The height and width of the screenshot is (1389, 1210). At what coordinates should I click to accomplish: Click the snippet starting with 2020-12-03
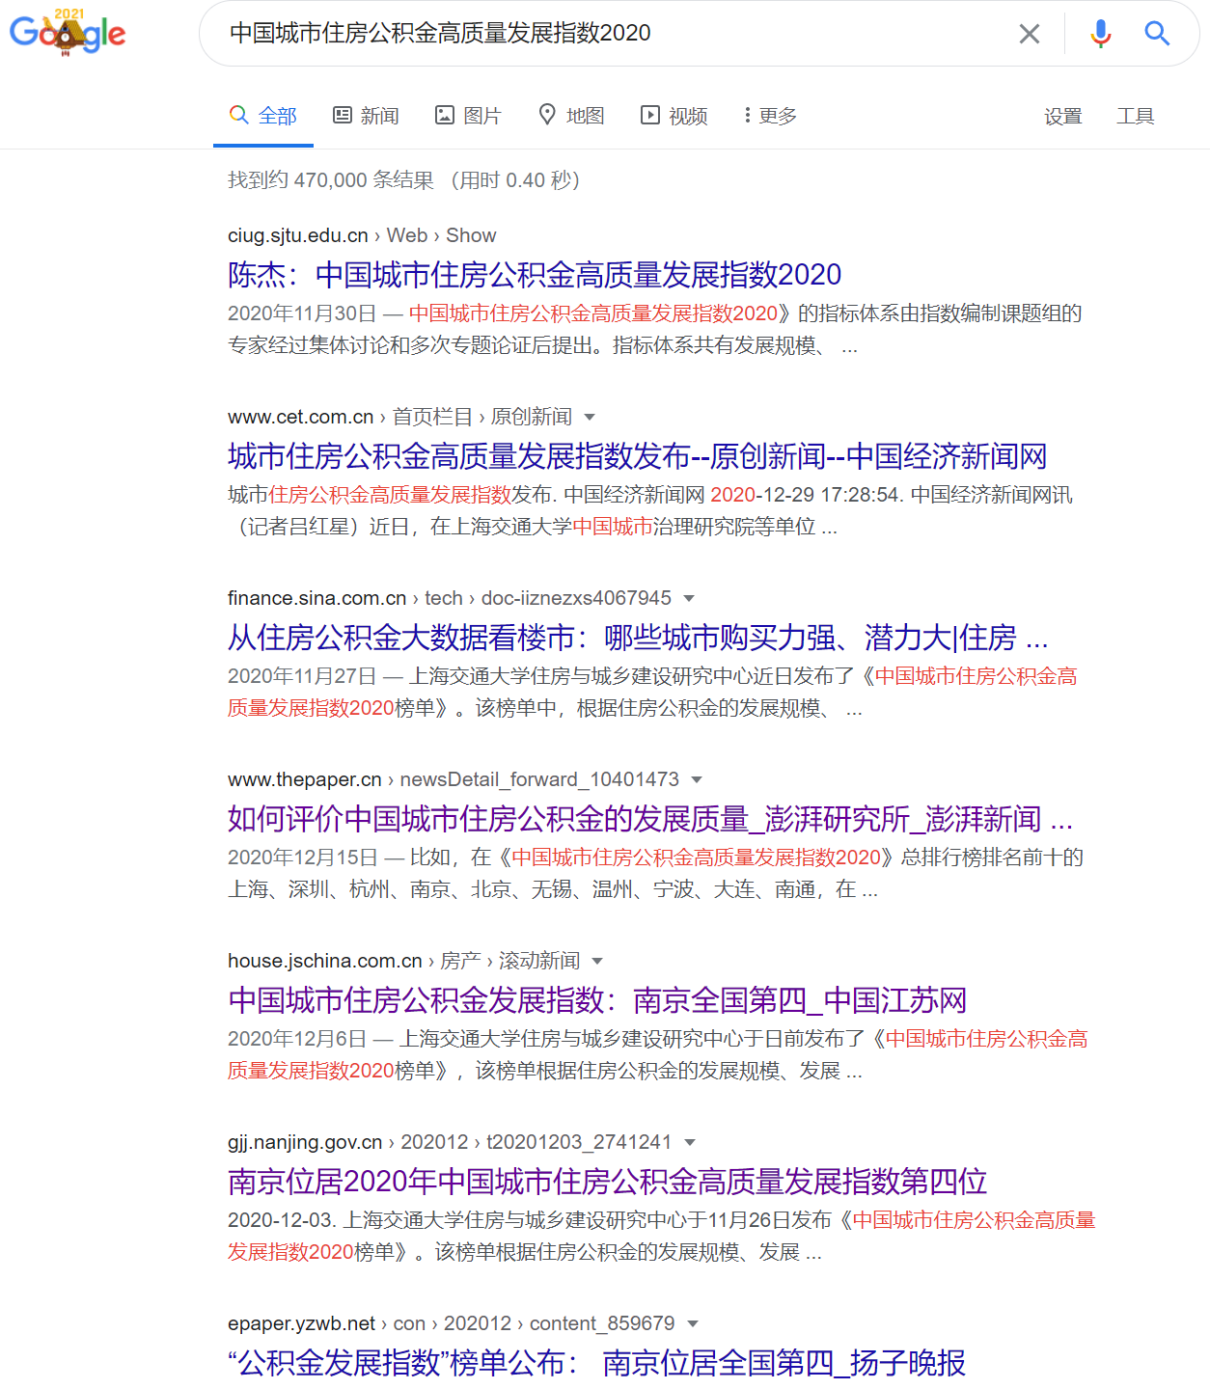click(x=662, y=1236)
